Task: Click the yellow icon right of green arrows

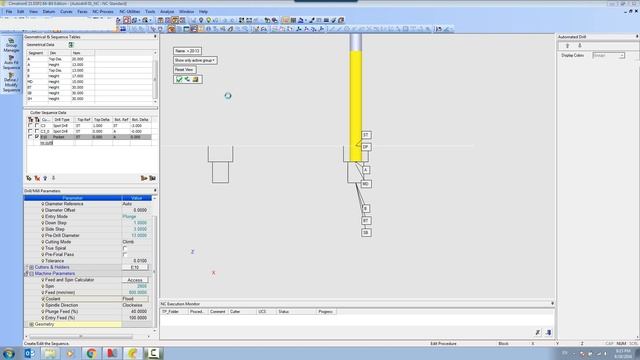Action: click(196, 79)
